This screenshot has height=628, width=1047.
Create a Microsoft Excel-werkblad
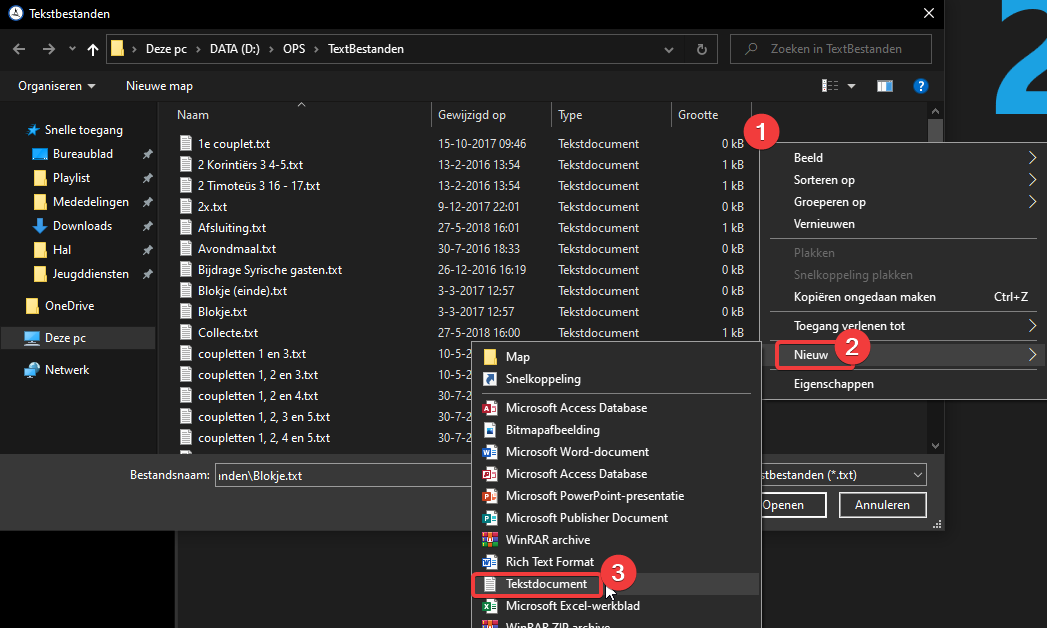click(x=615, y=606)
